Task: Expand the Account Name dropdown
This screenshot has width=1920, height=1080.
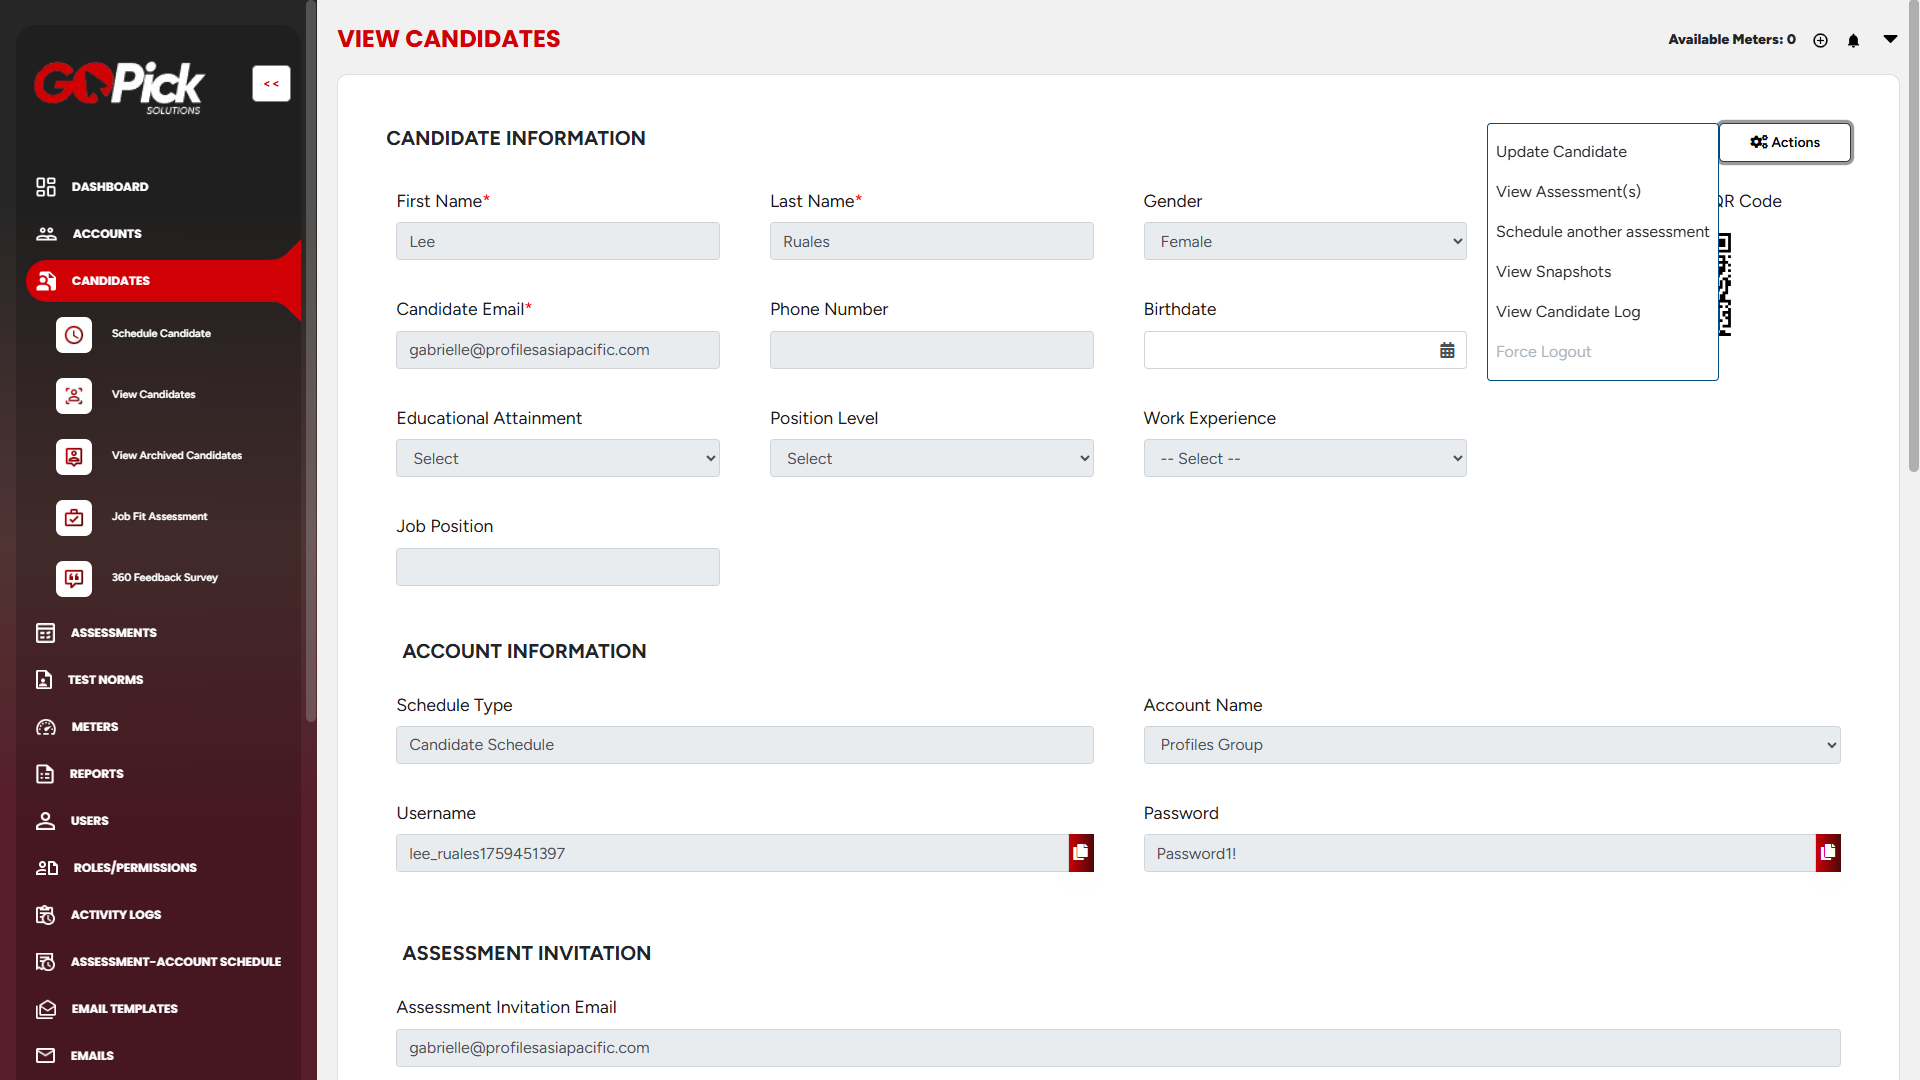Action: pos(1491,745)
